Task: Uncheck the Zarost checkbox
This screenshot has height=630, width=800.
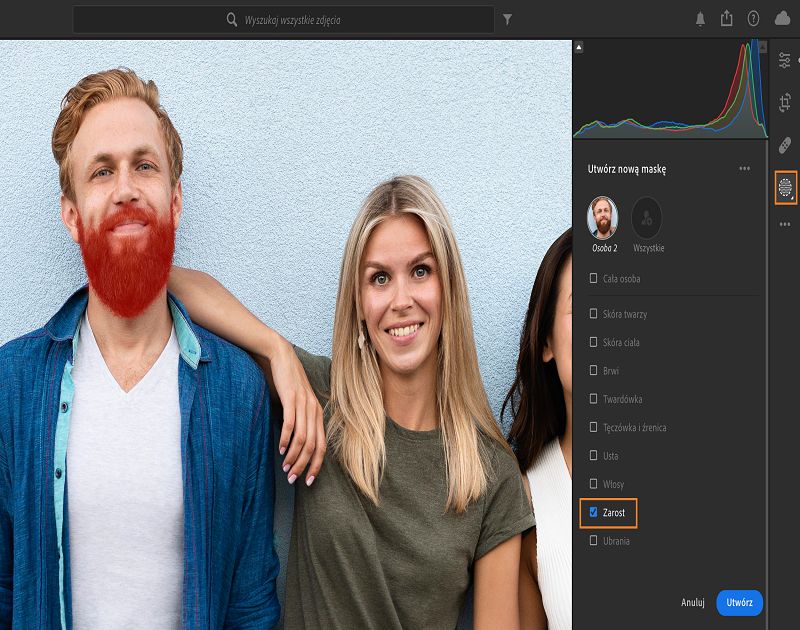Action: tap(593, 512)
